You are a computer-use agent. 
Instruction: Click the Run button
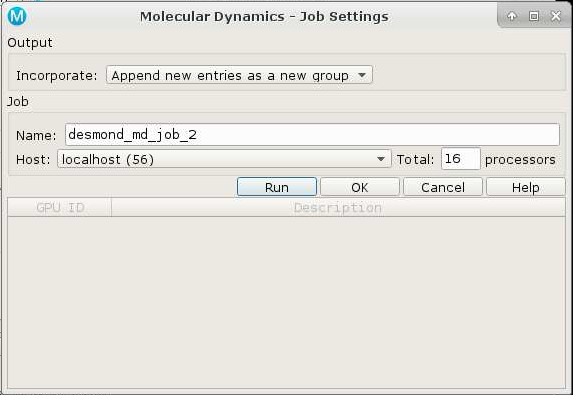coord(277,187)
